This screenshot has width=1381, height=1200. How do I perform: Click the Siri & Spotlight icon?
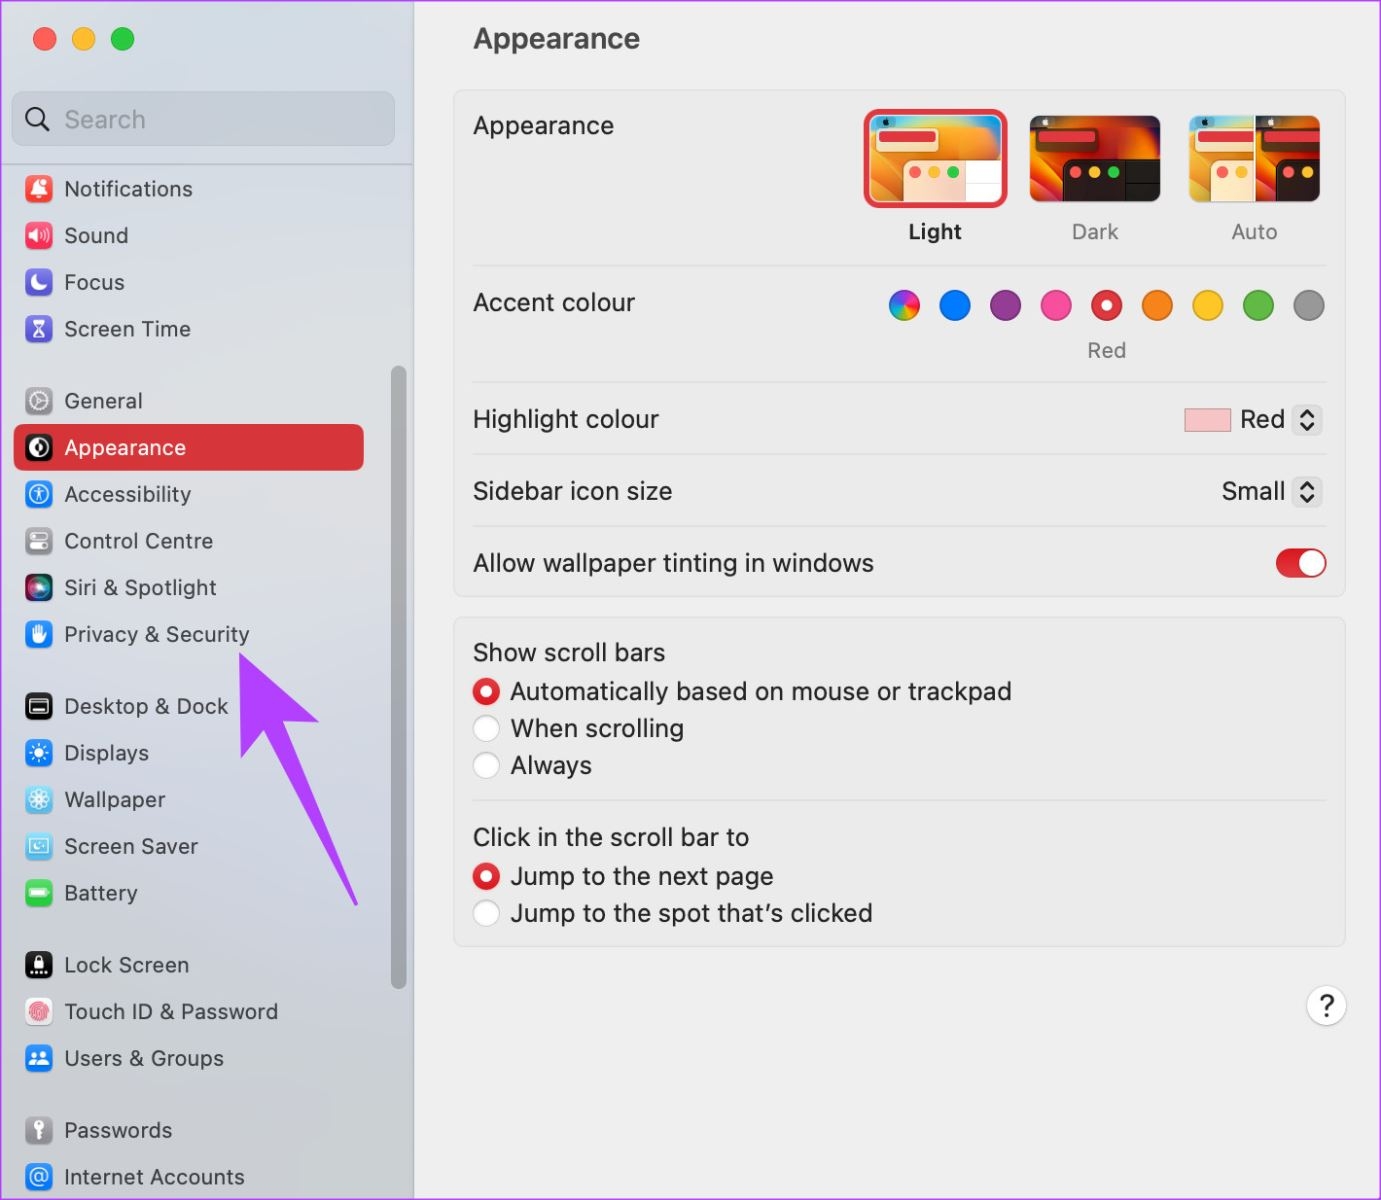coord(39,588)
